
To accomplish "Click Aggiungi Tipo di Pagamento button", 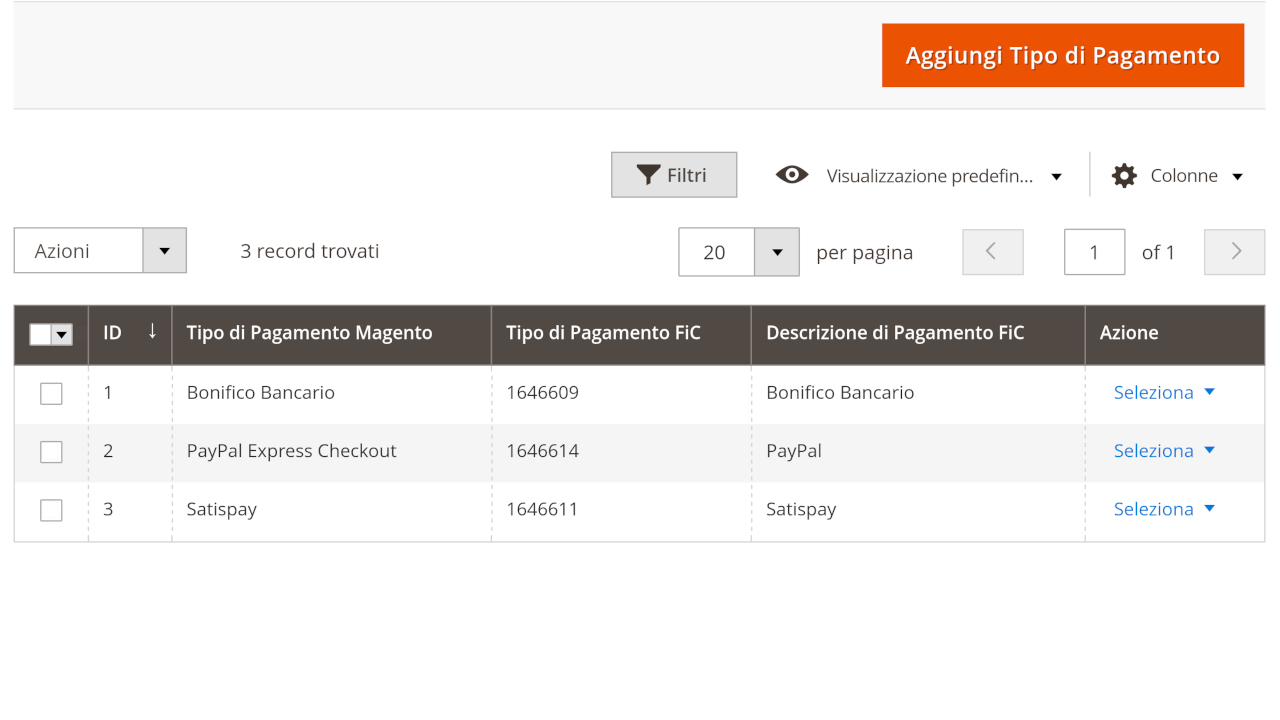I will (1062, 56).
